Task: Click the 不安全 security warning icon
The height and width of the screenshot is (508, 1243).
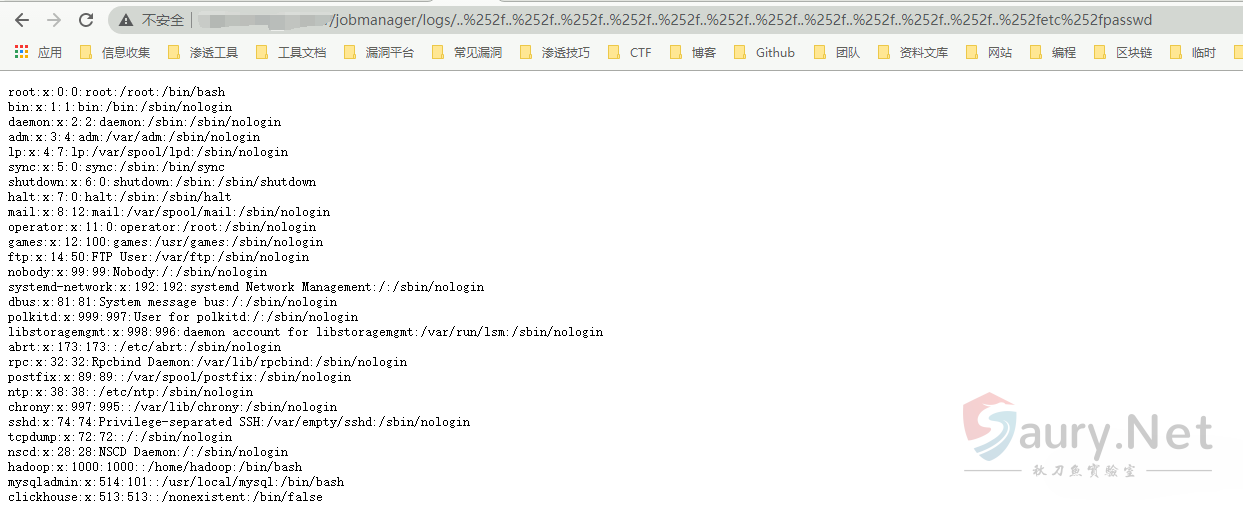Action: (126, 20)
